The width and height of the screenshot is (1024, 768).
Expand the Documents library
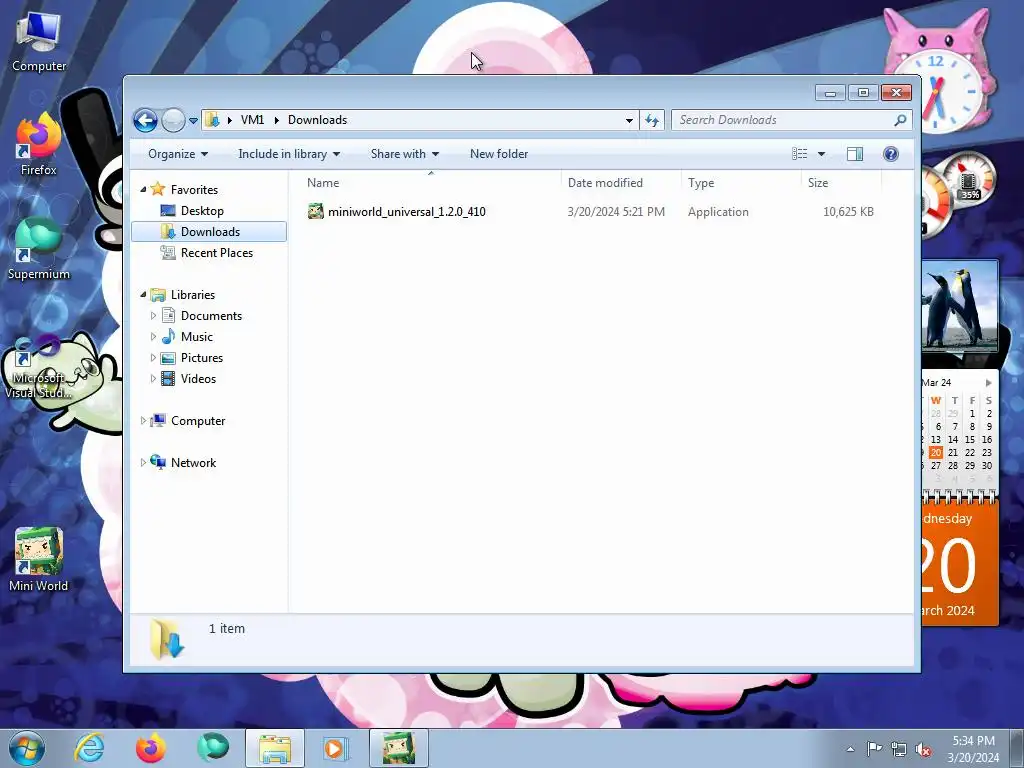(x=153, y=316)
